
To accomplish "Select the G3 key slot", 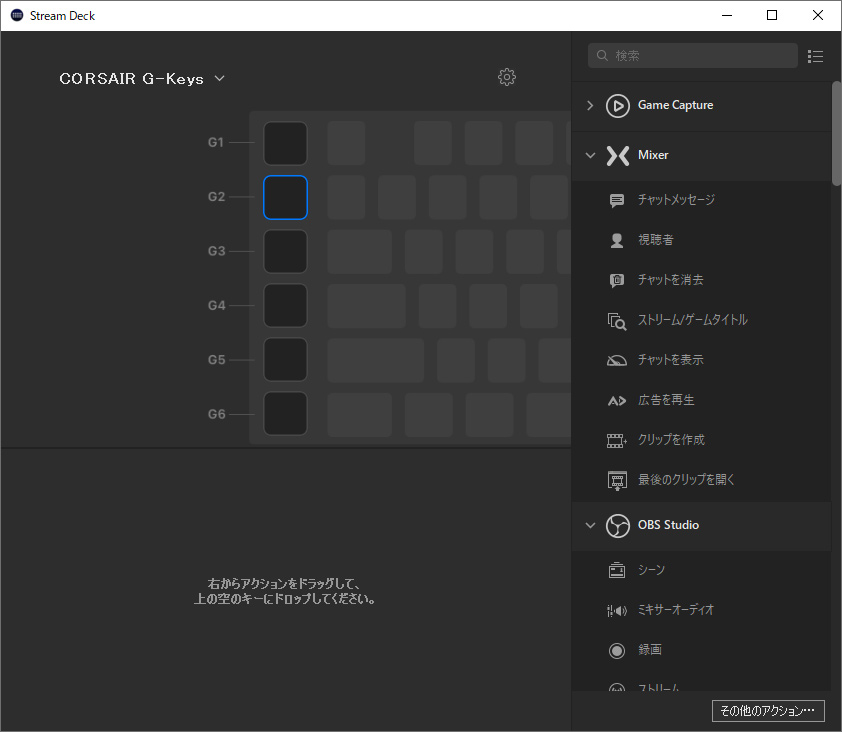I will [x=285, y=252].
